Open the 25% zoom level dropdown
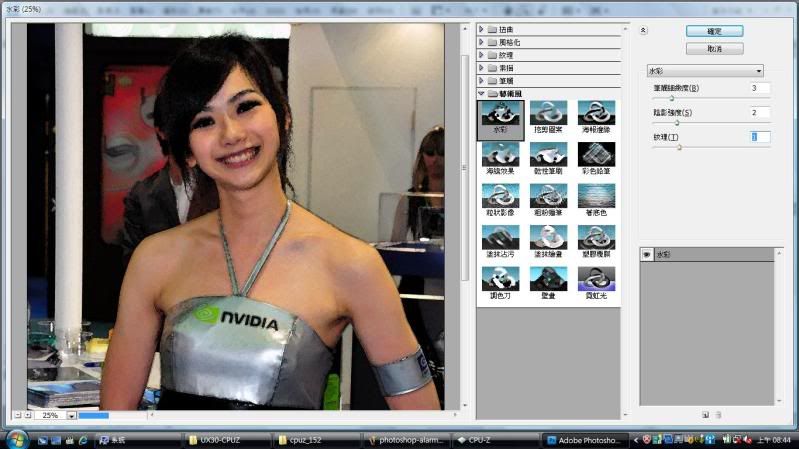The width and height of the screenshot is (799, 449). click(72, 415)
